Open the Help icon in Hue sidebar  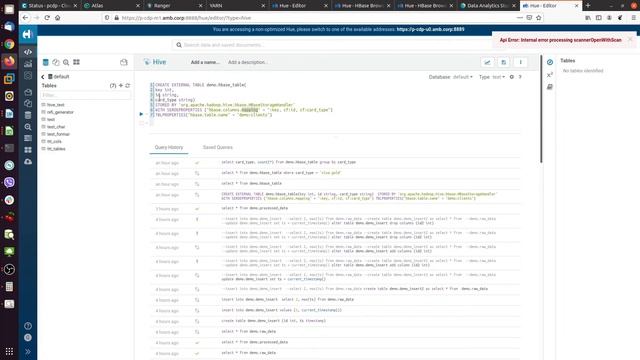point(28,326)
